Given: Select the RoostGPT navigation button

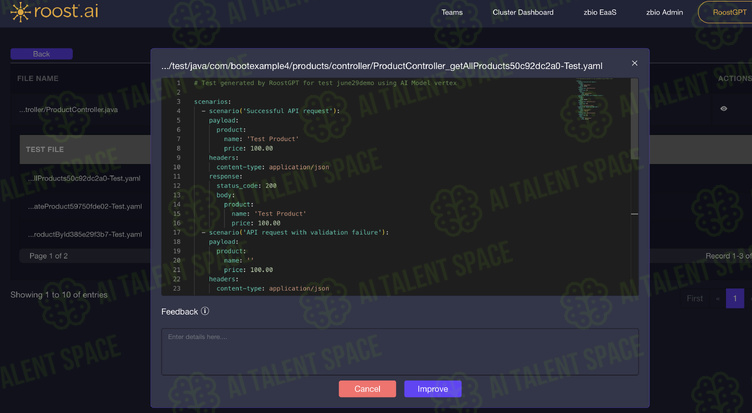Looking at the screenshot, I should [x=728, y=12].
